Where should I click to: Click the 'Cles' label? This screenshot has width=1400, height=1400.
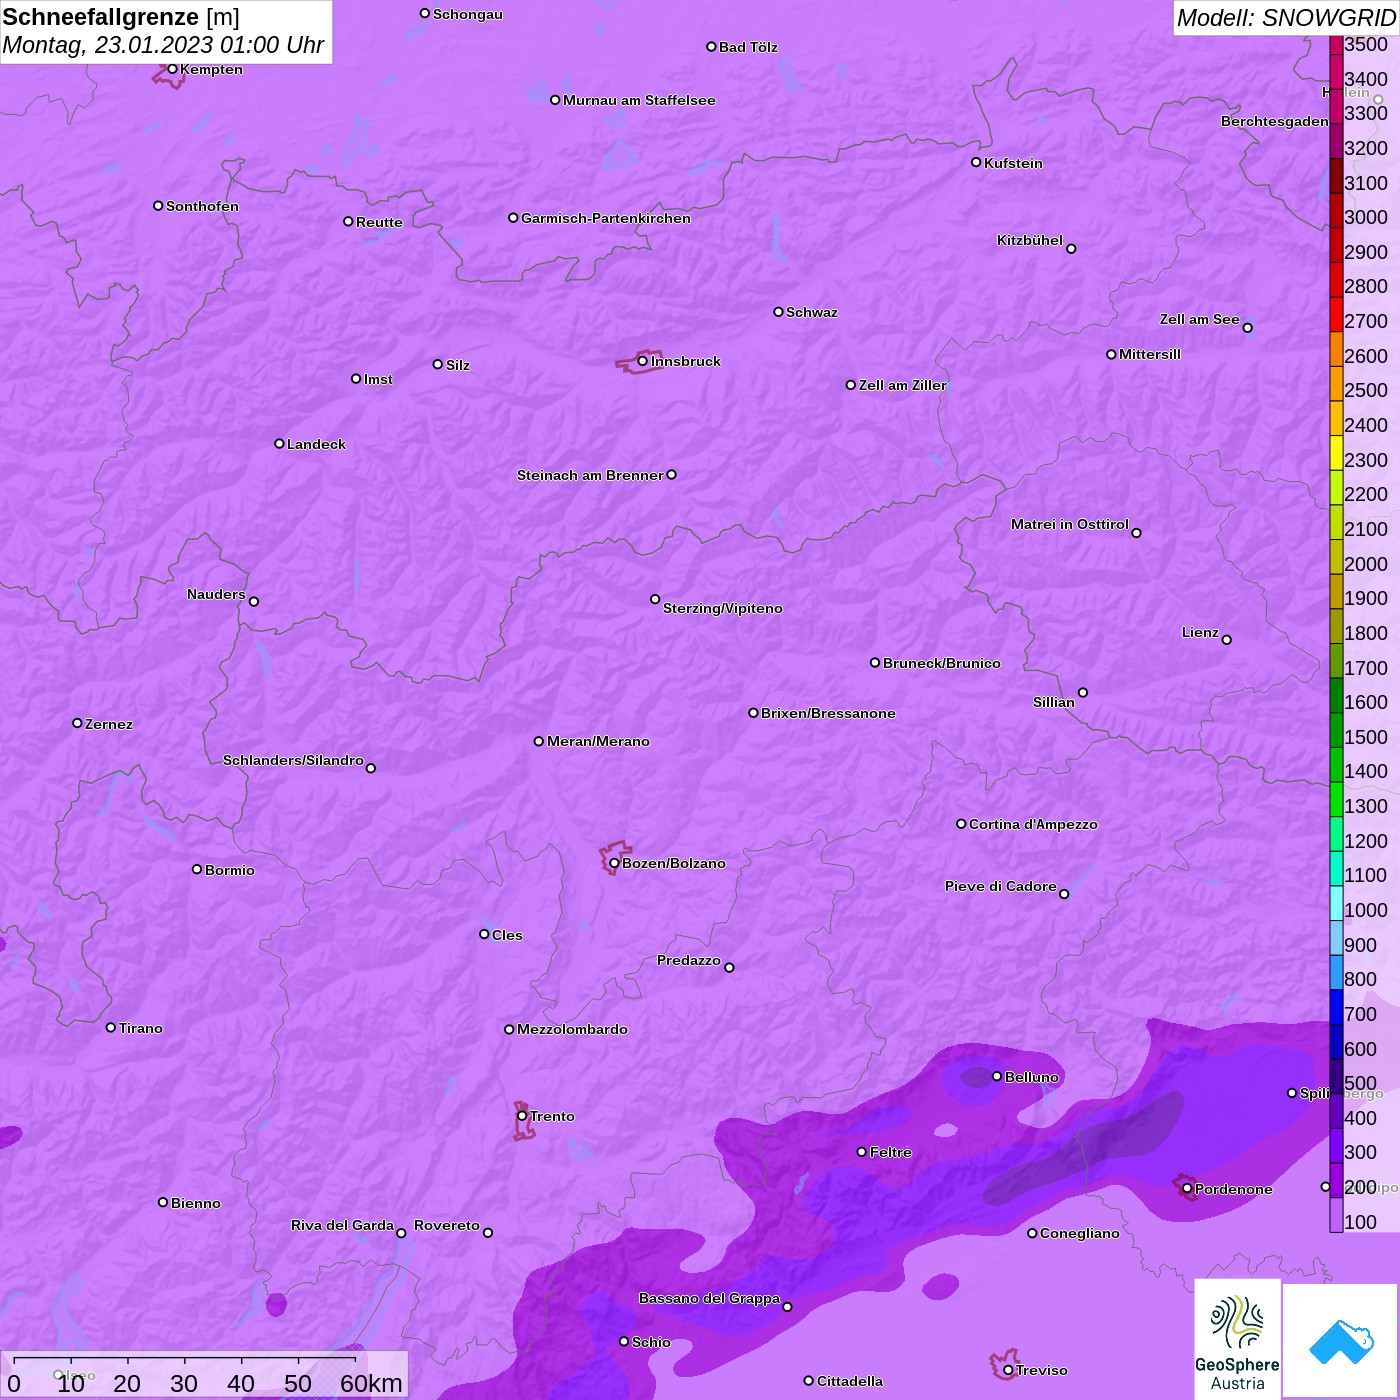[507, 935]
